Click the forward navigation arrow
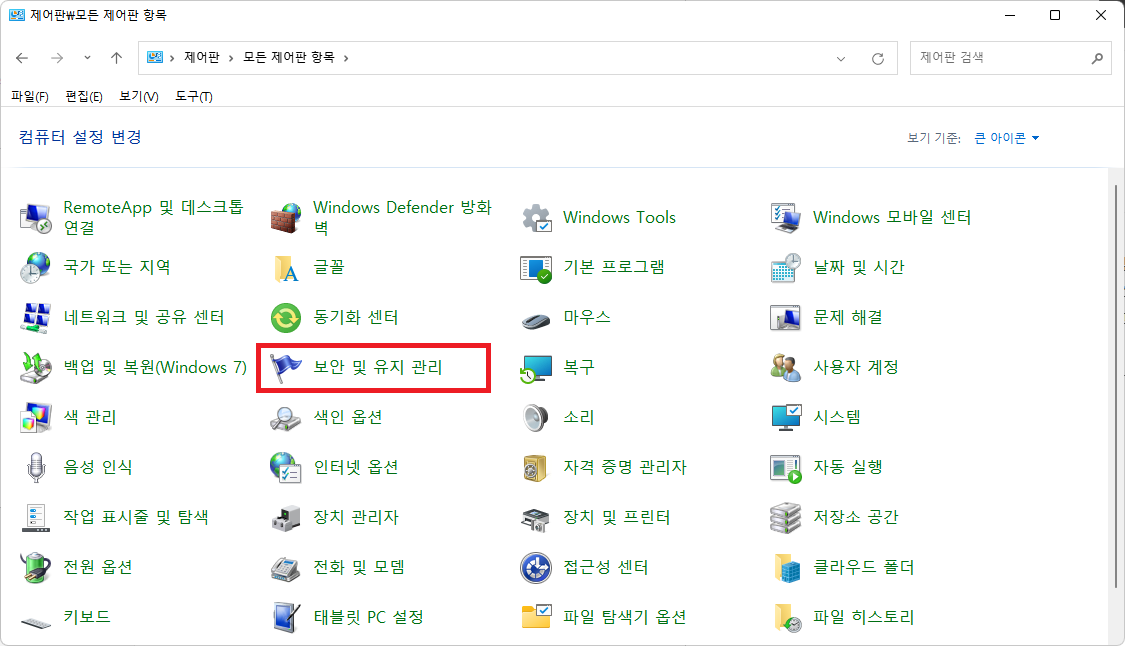 pyautogui.click(x=57, y=58)
